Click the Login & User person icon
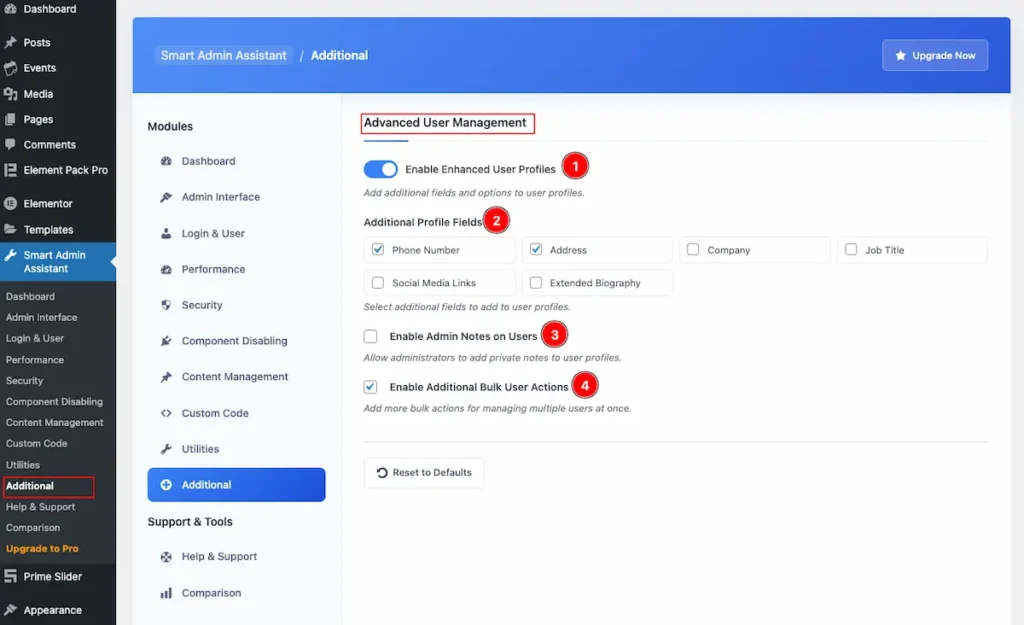1024x625 pixels. point(167,233)
